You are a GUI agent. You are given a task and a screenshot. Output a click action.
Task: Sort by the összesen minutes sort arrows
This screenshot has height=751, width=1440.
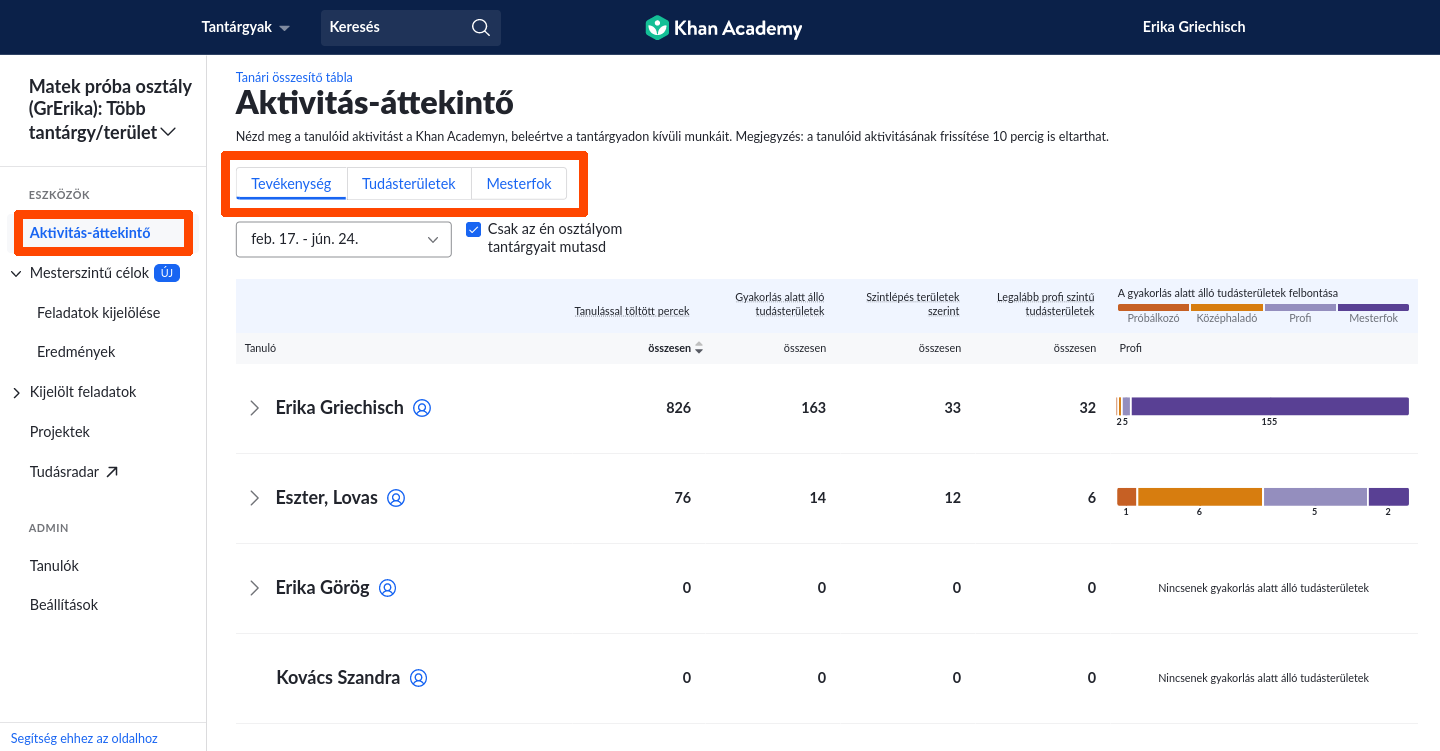pyautogui.click(x=699, y=348)
